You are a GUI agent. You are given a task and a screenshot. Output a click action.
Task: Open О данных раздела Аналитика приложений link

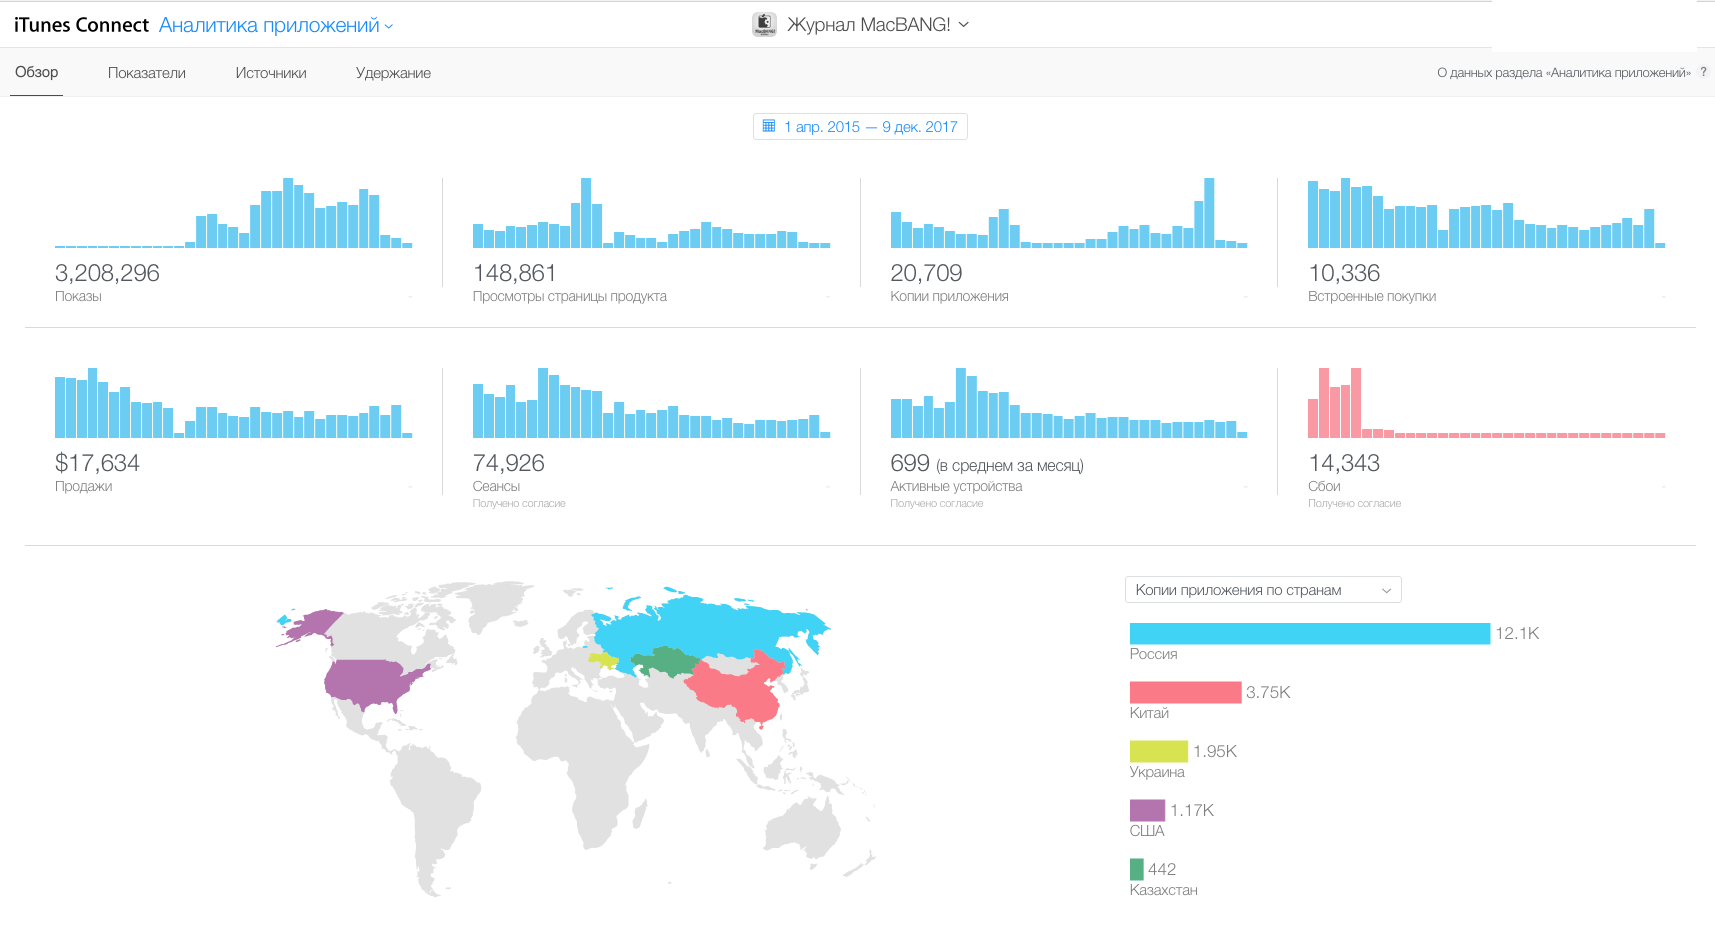(1563, 73)
